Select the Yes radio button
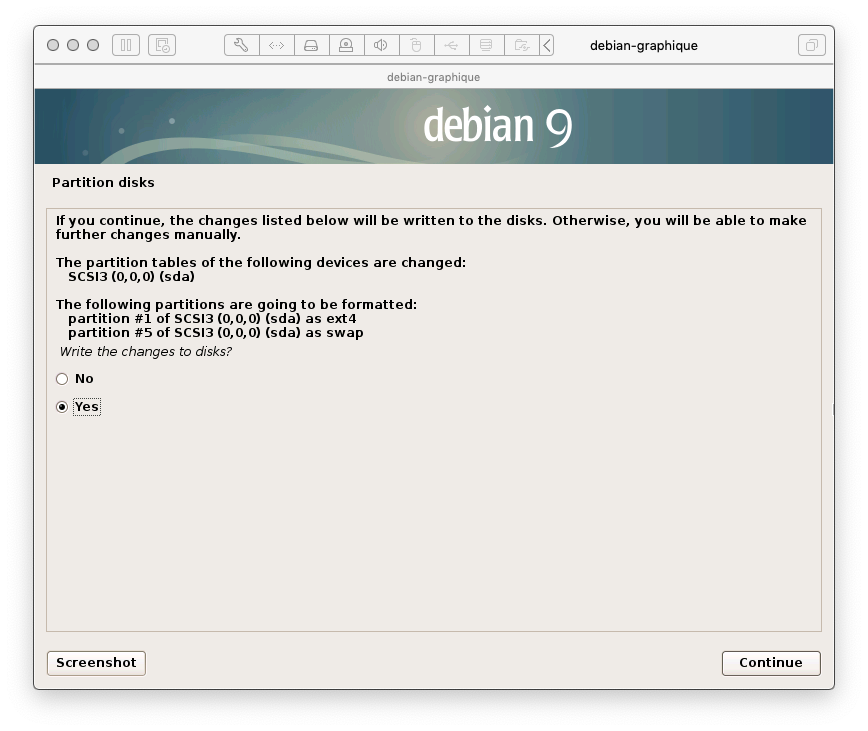 (x=62, y=407)
